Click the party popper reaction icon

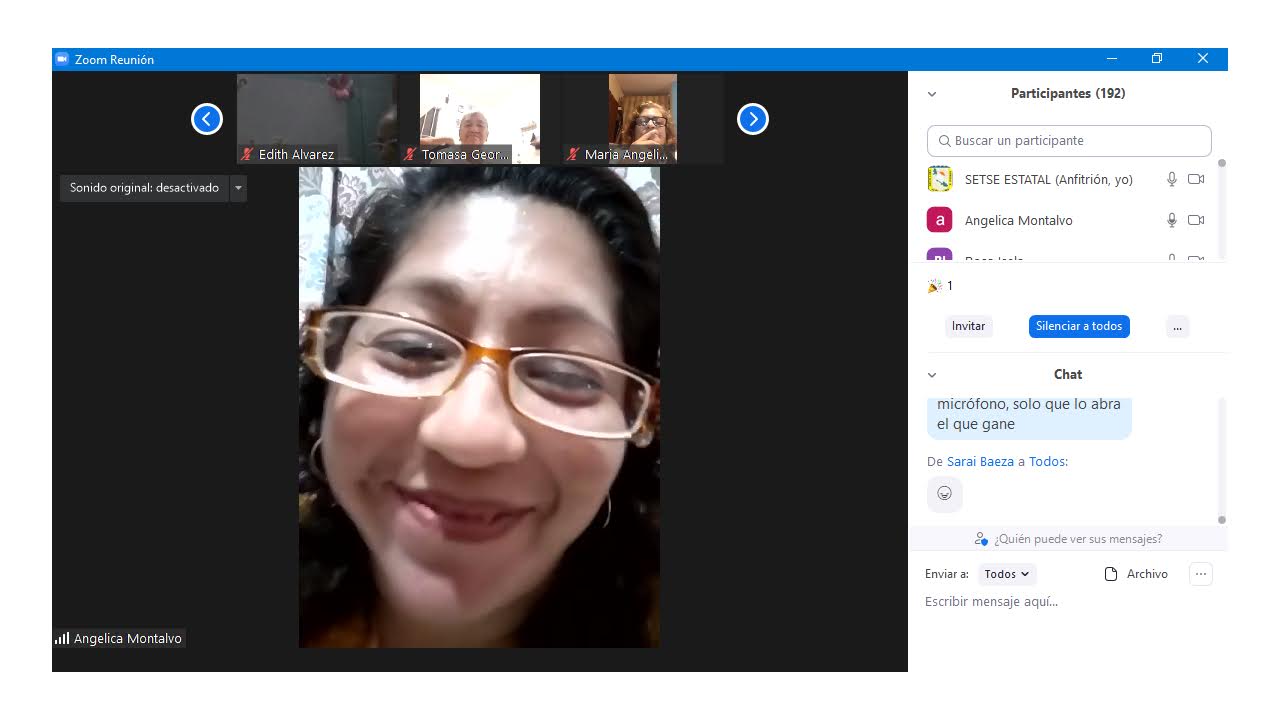[x=935, y=286]
